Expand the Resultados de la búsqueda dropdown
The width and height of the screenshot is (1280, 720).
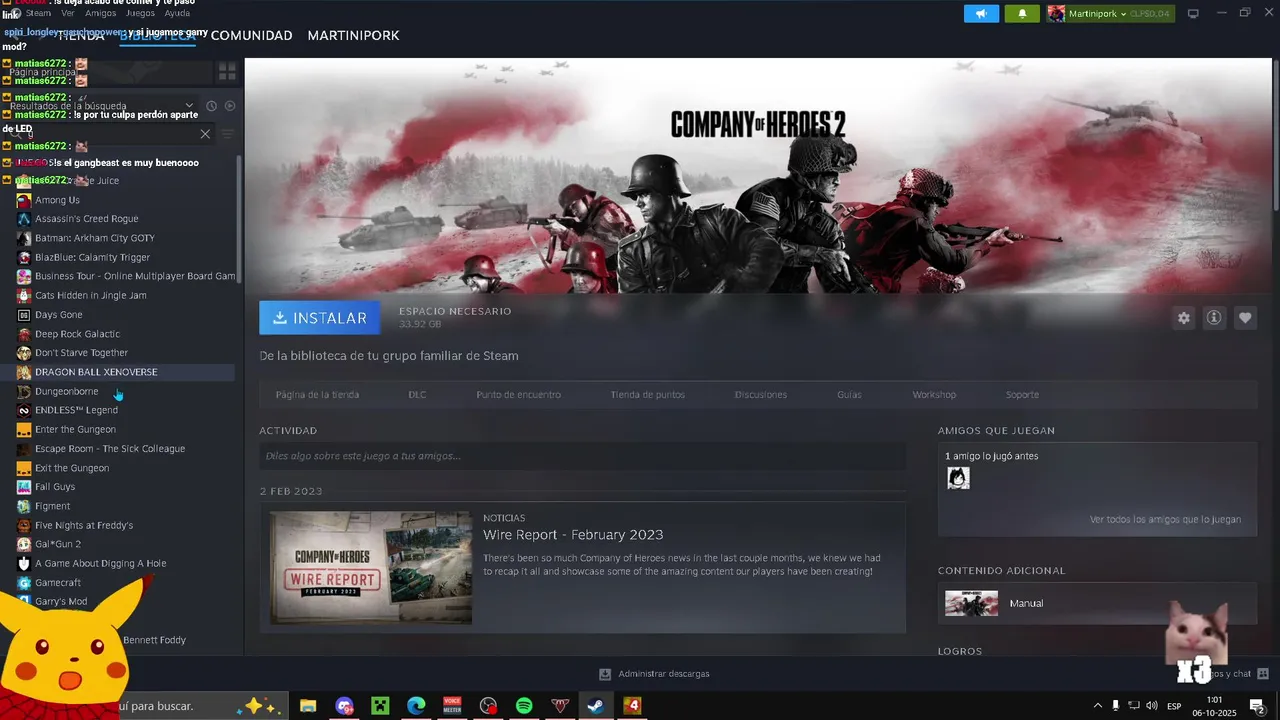[x=189, y=106]
